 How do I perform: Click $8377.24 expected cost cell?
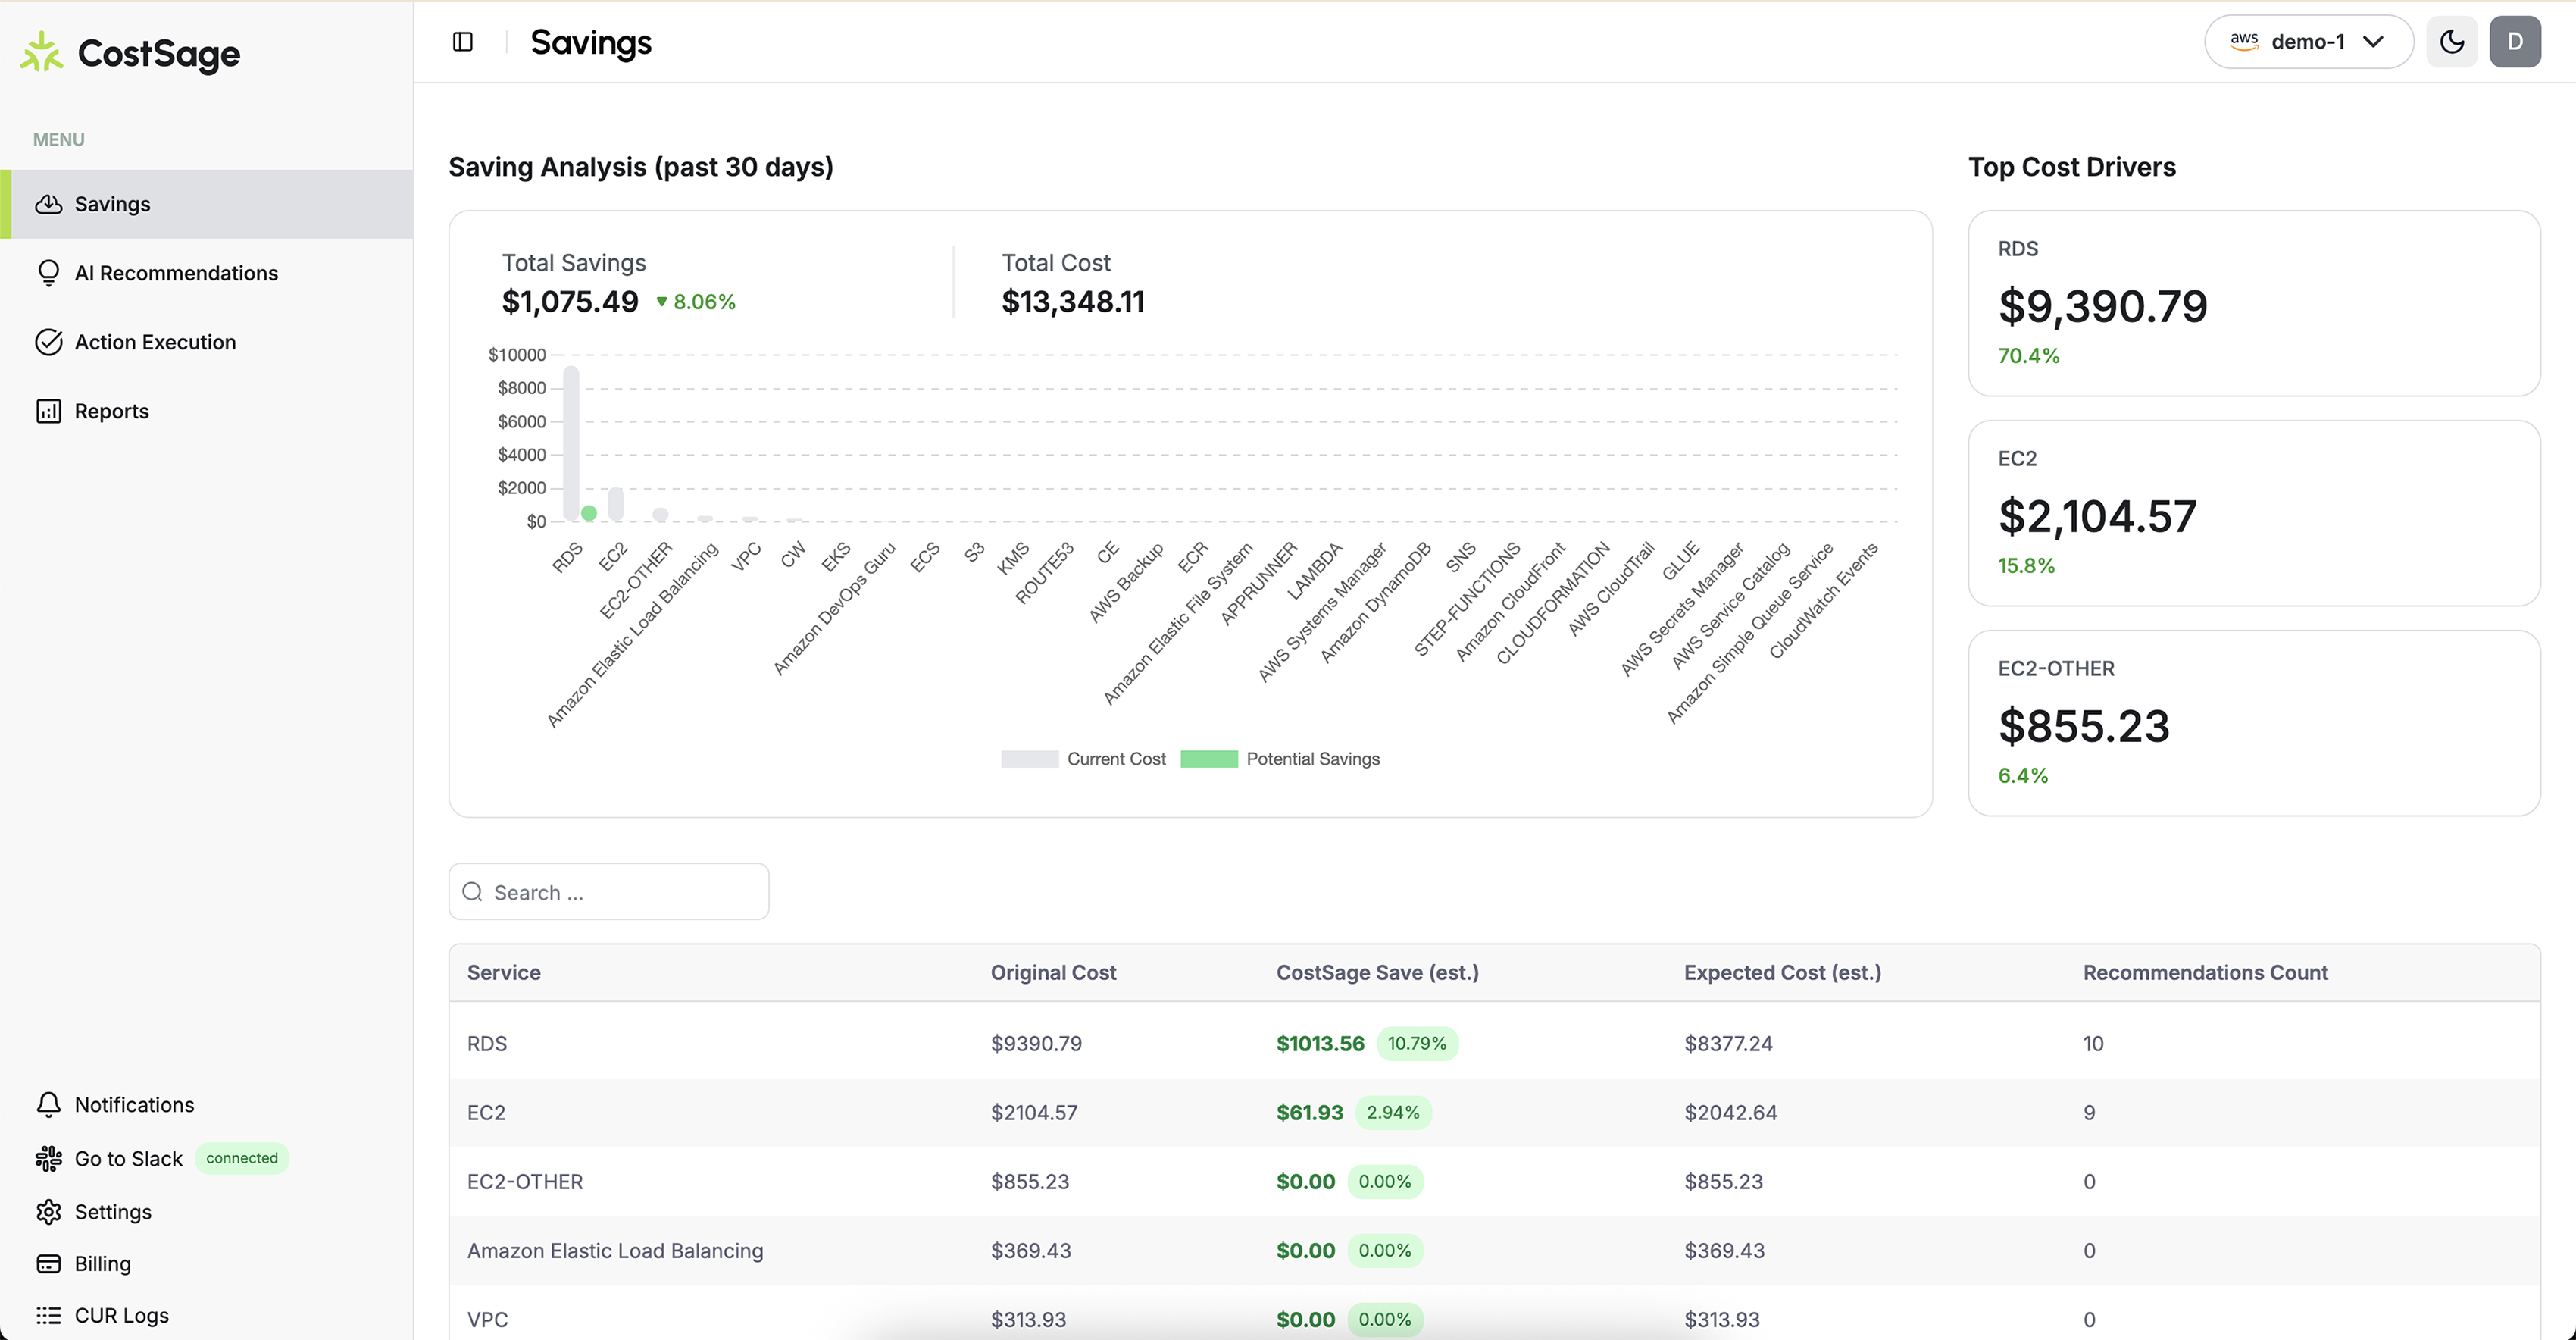pyautogui.click(x=1728, y=1043)
